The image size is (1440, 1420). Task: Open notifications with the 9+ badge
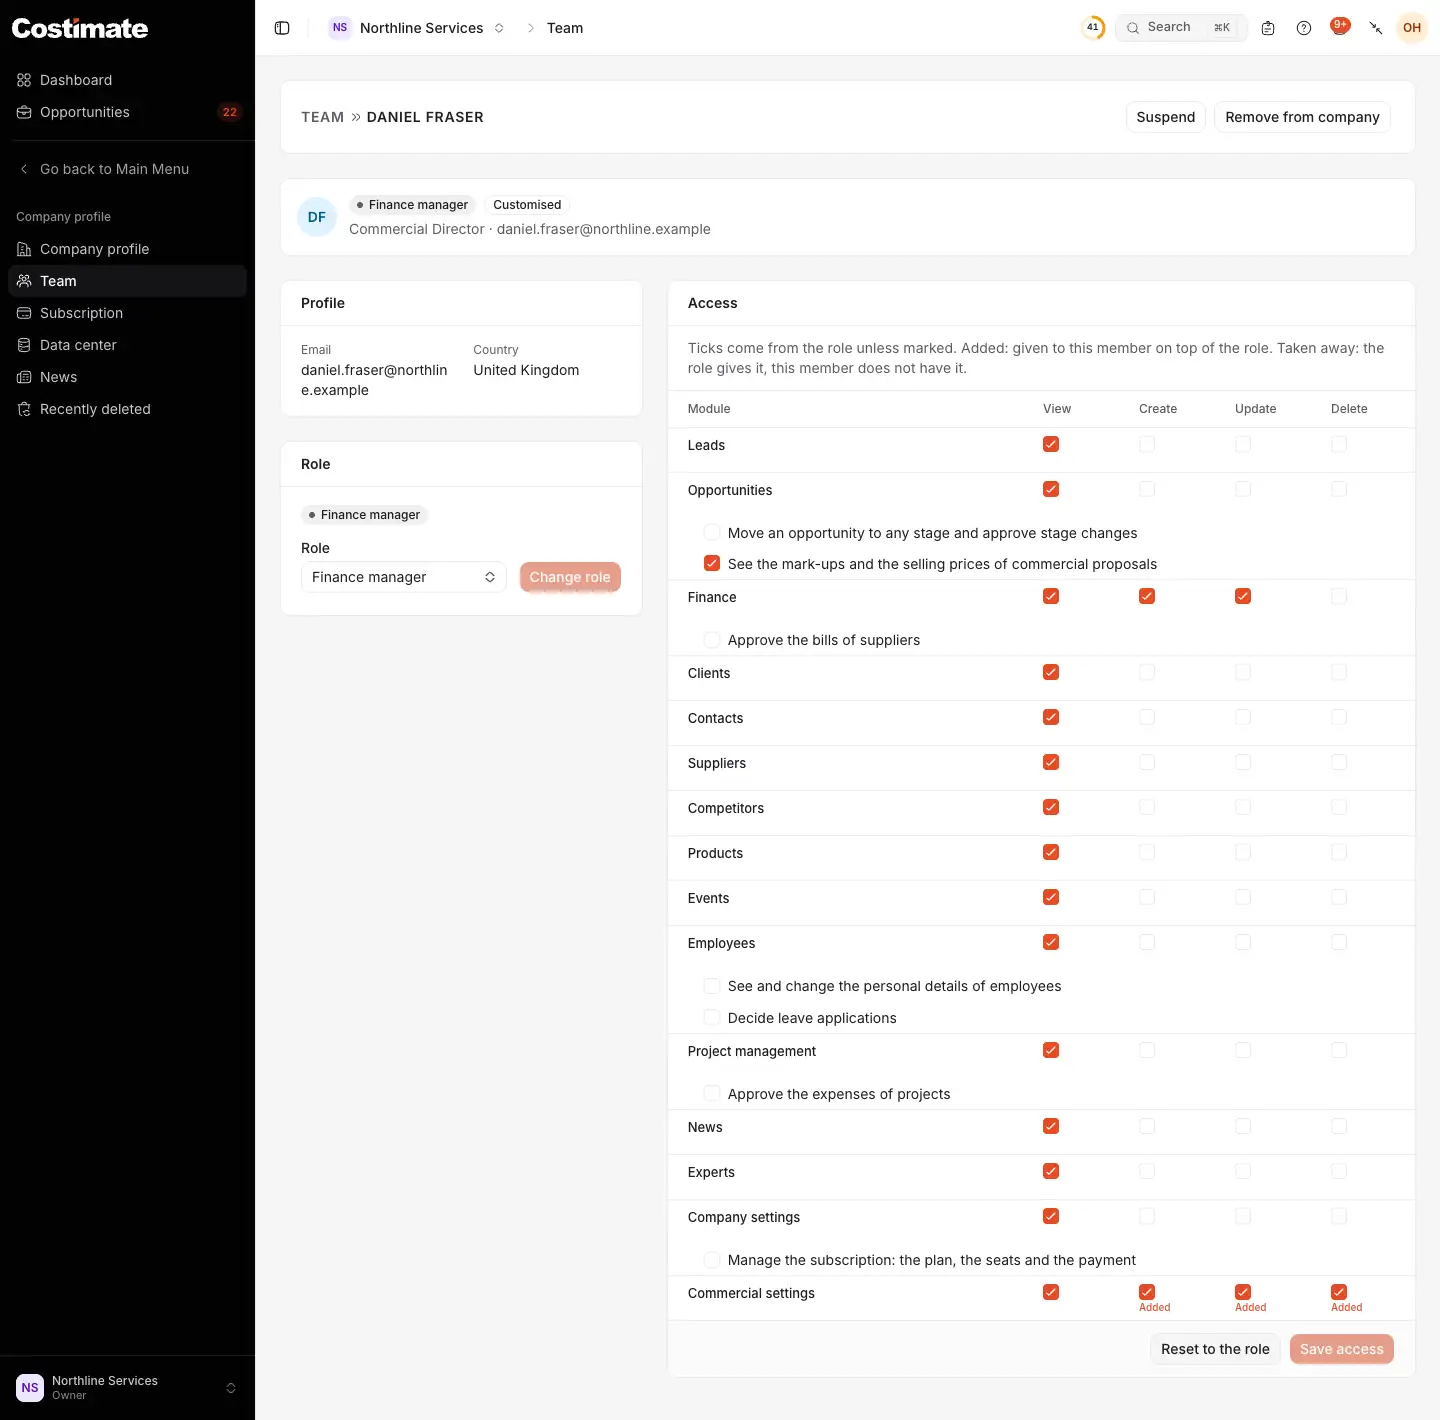point(1340,27)
